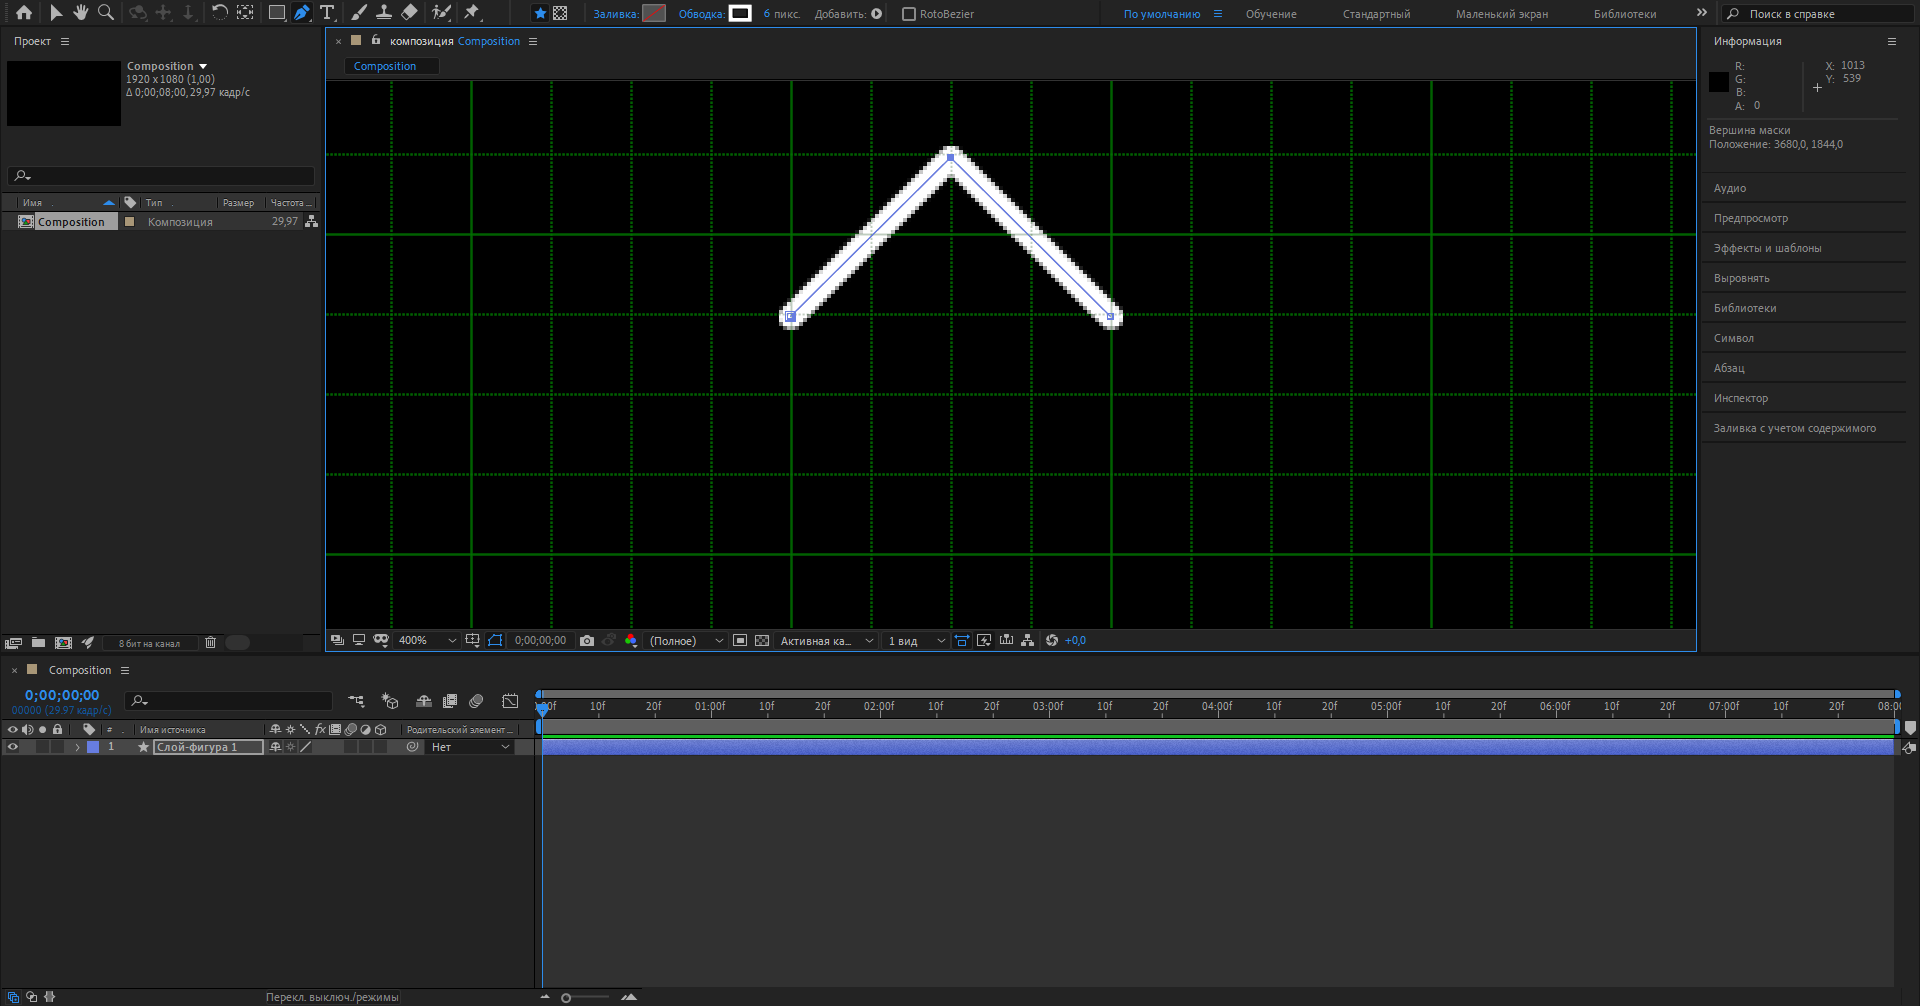The width and height of the screenshot is (1920, 1006).
Task: Expand the Слой-фигура 1 layer properties
Action: 77,747
